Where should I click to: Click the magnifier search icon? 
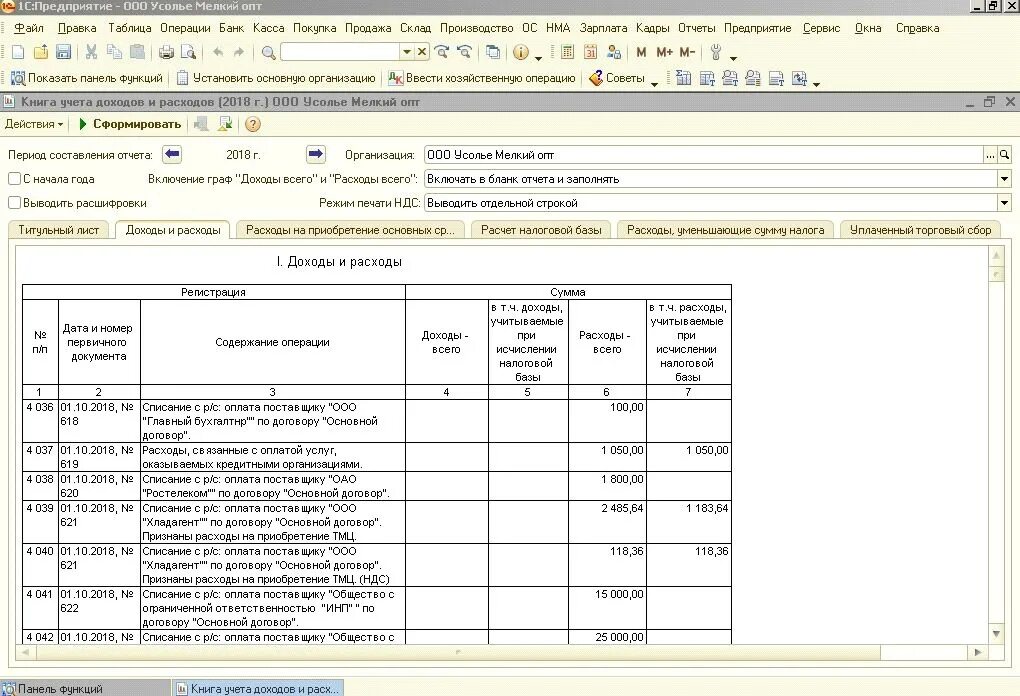click(x=268, y=52)
